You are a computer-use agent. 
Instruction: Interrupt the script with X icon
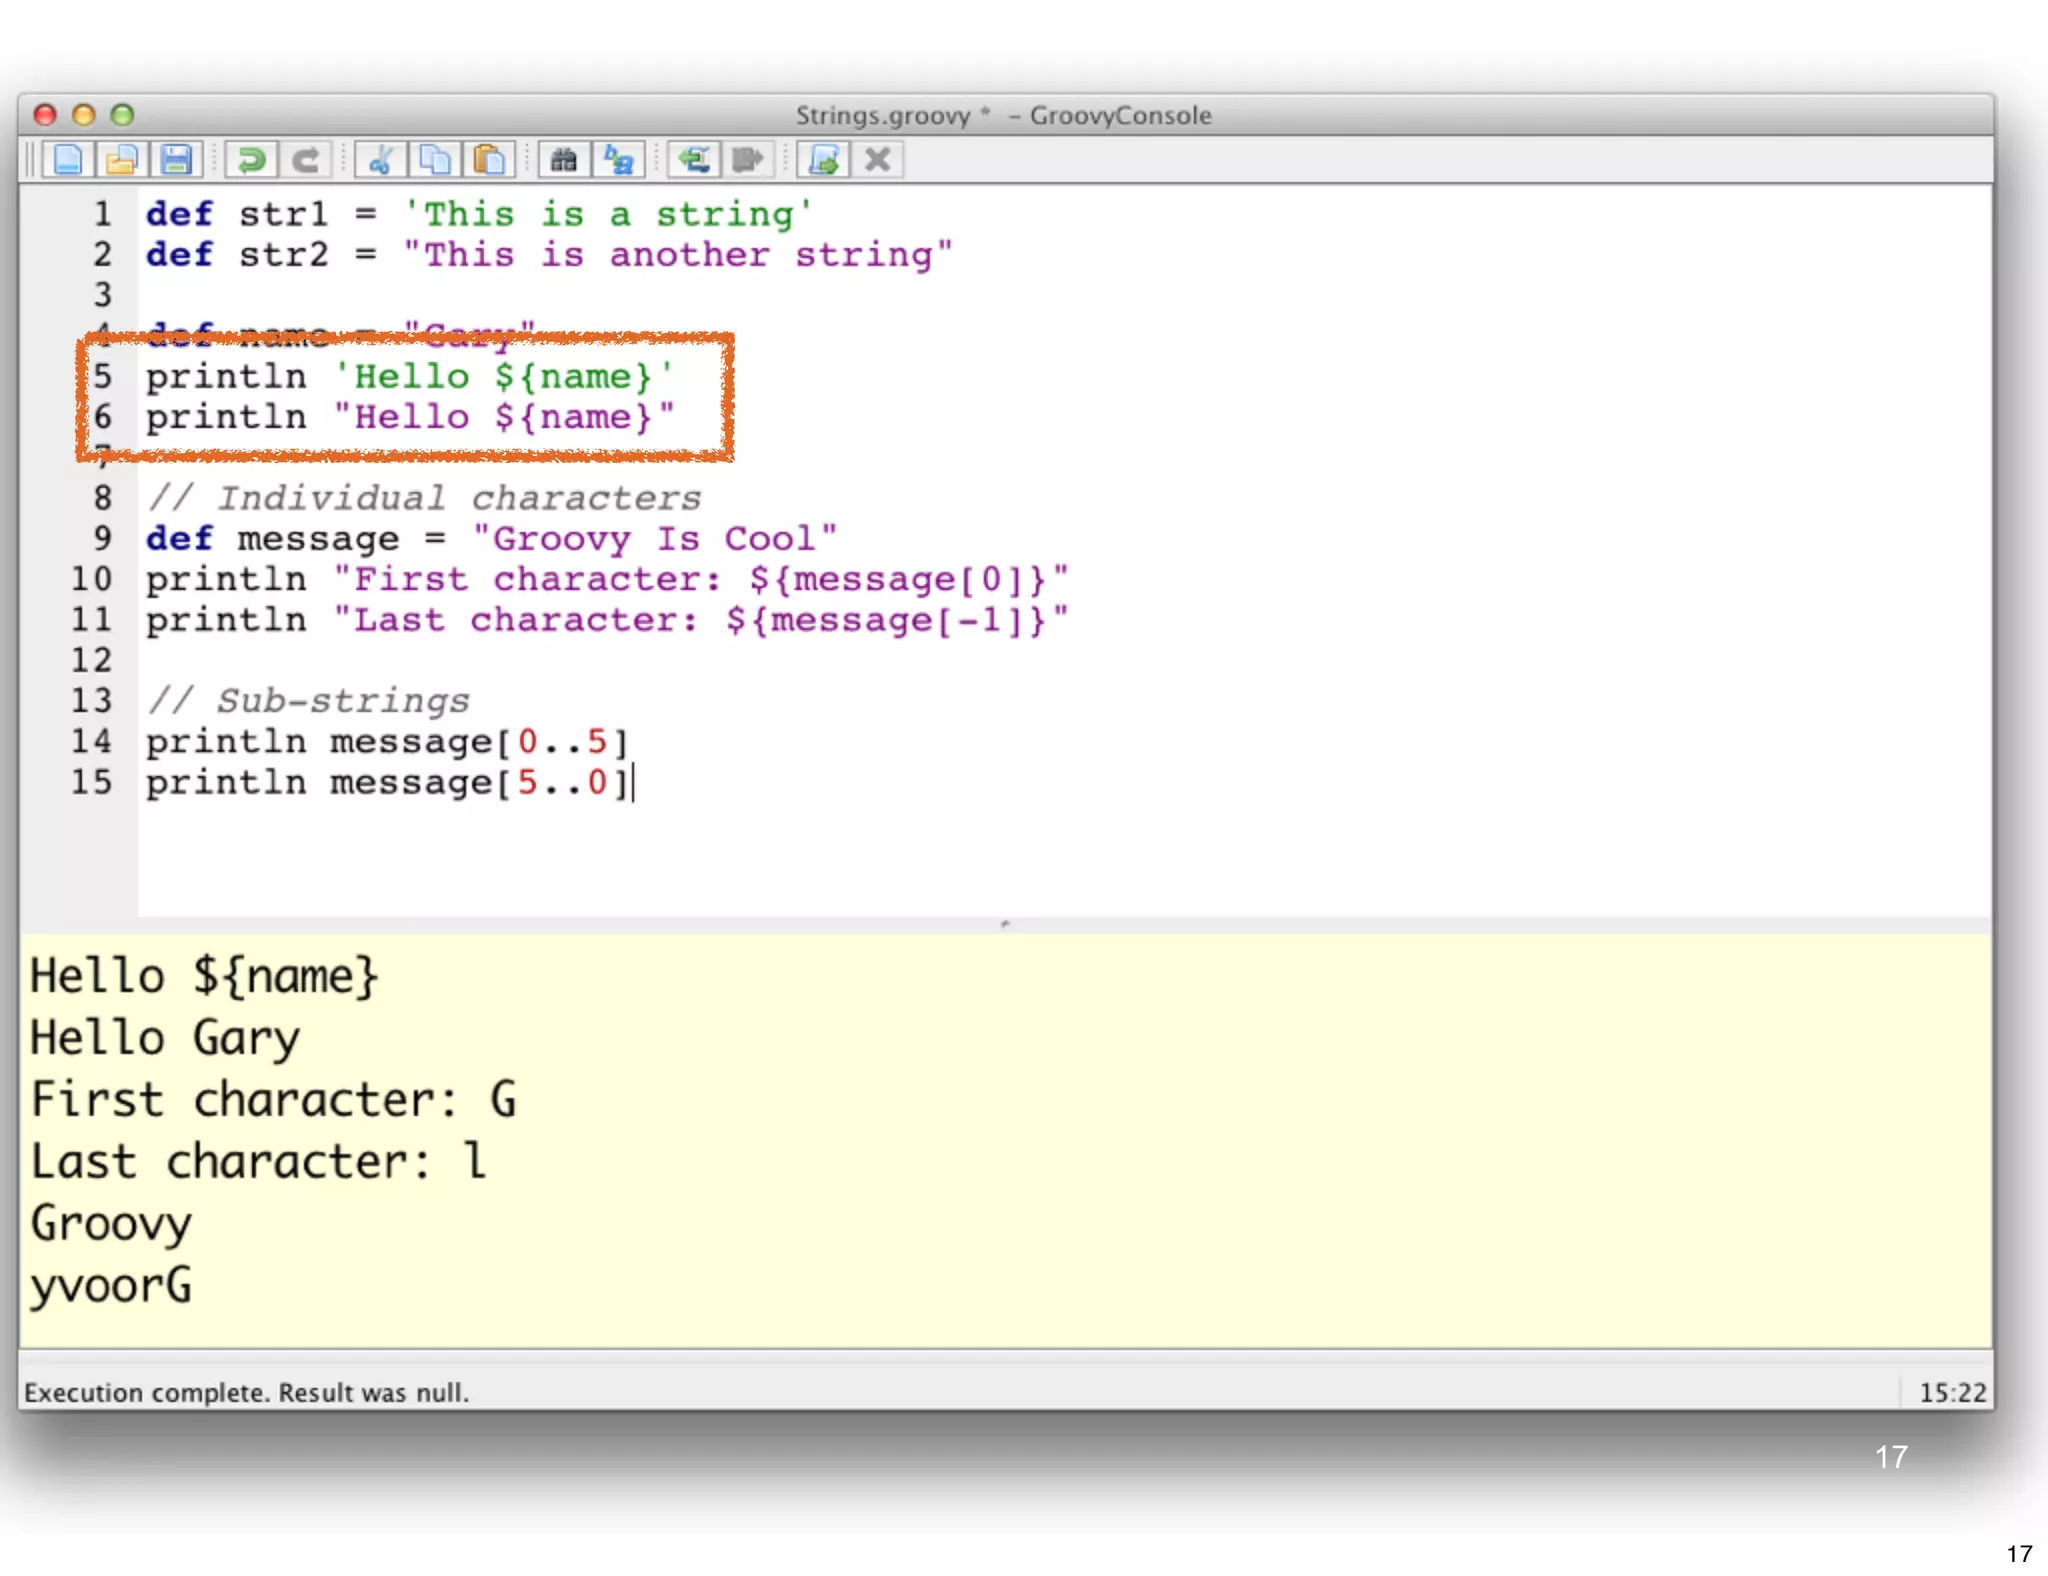(877, 160)
